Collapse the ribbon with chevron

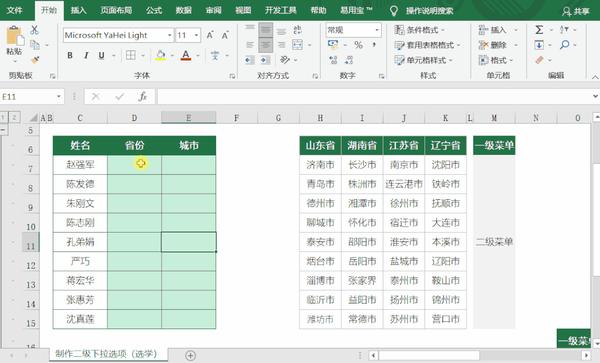(595, 77)
